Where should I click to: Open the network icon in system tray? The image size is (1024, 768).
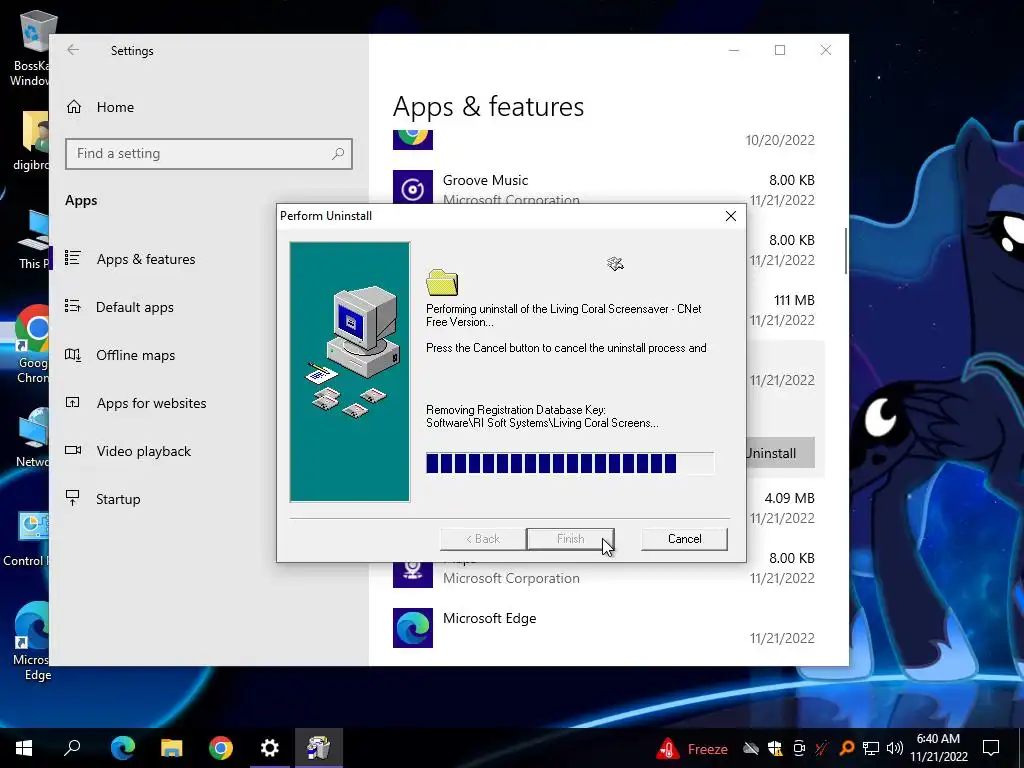click(x=871, y=748)
